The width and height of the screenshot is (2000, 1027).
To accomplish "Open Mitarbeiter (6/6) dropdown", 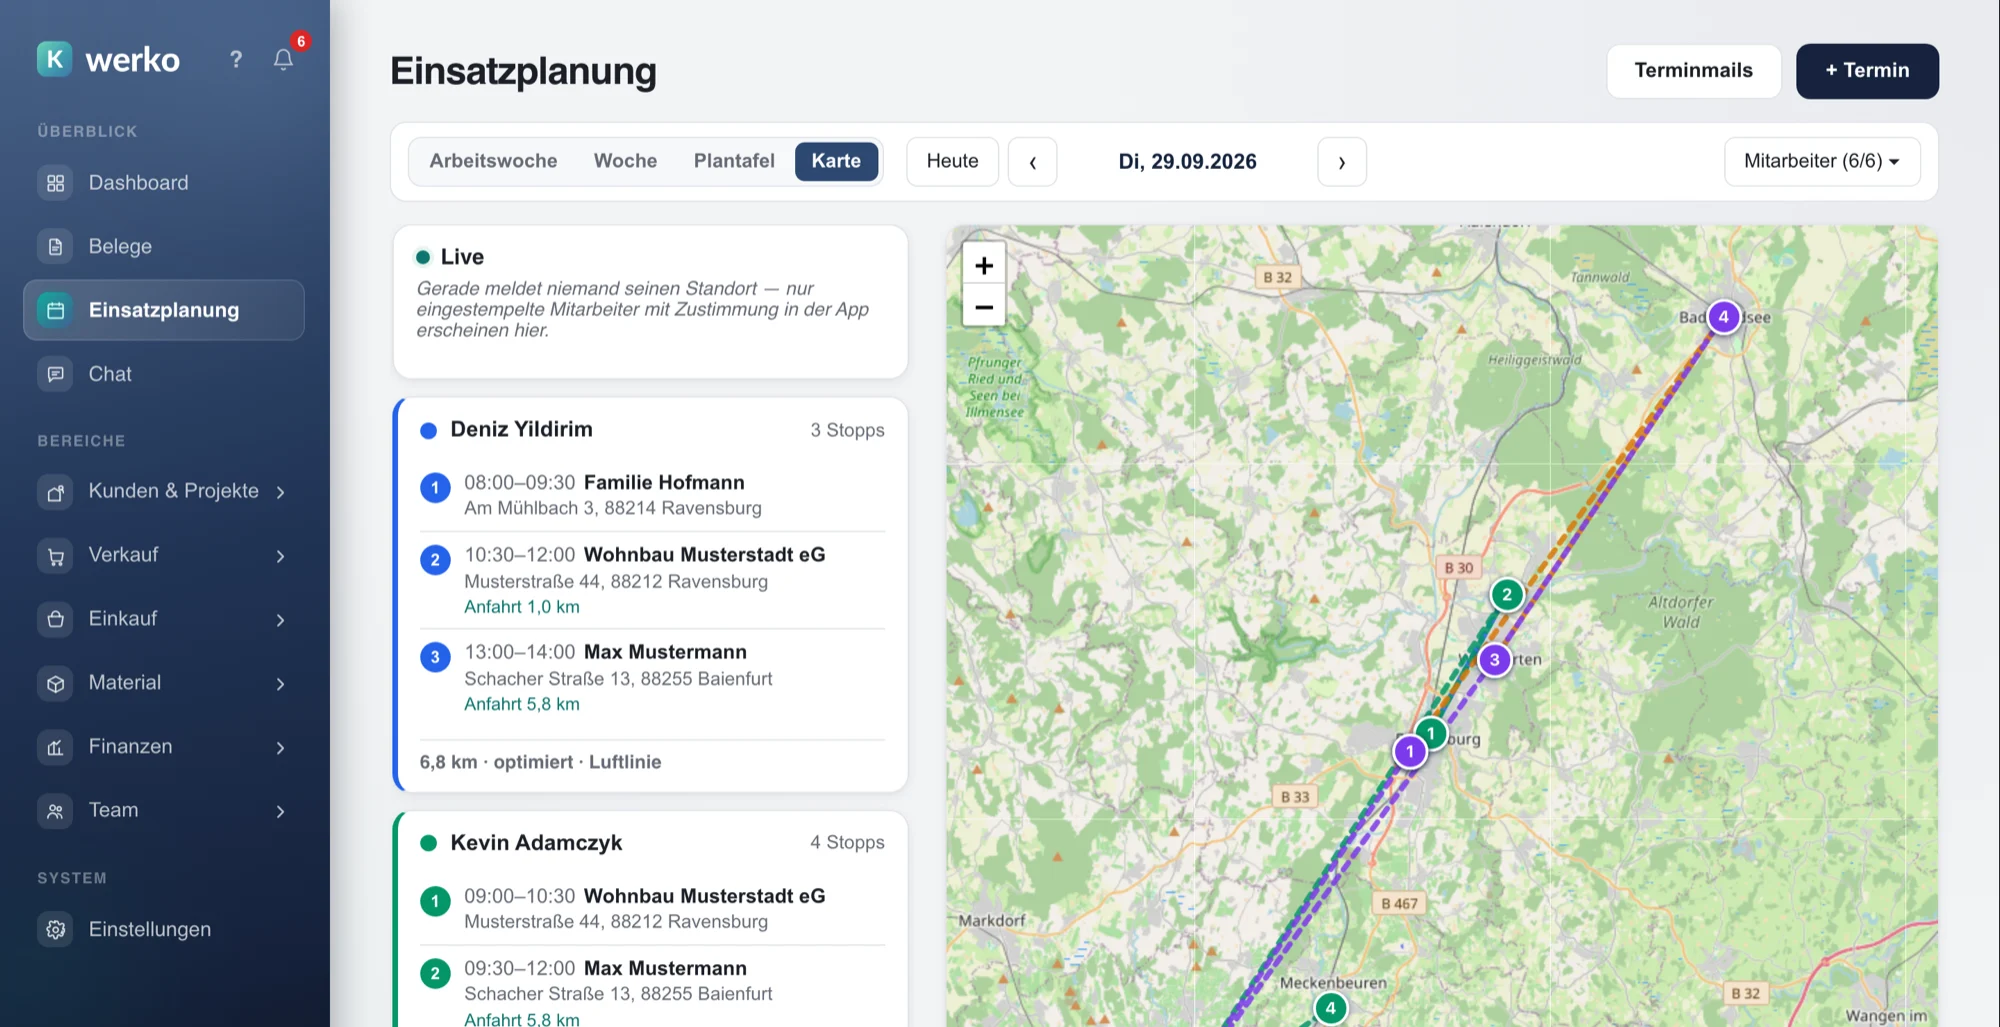I will tap(1822, 161).
